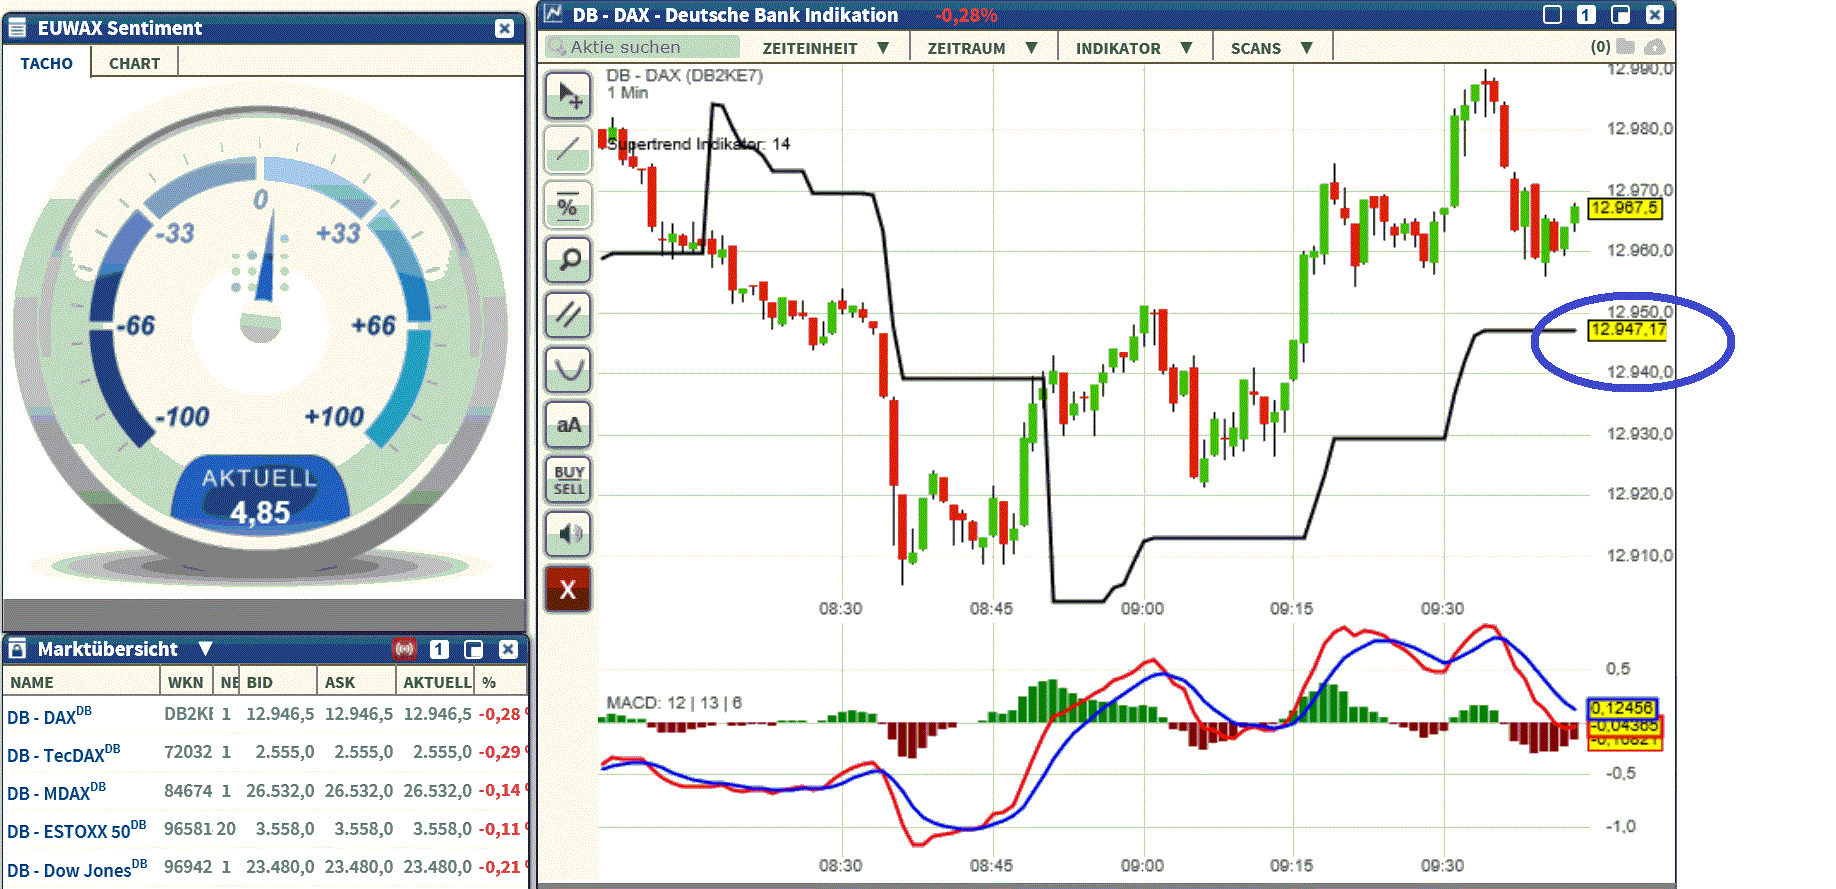Click the detach window button in DAX chart window
This screenshot has width=1836, height=889.
[x=1621, y=14]
